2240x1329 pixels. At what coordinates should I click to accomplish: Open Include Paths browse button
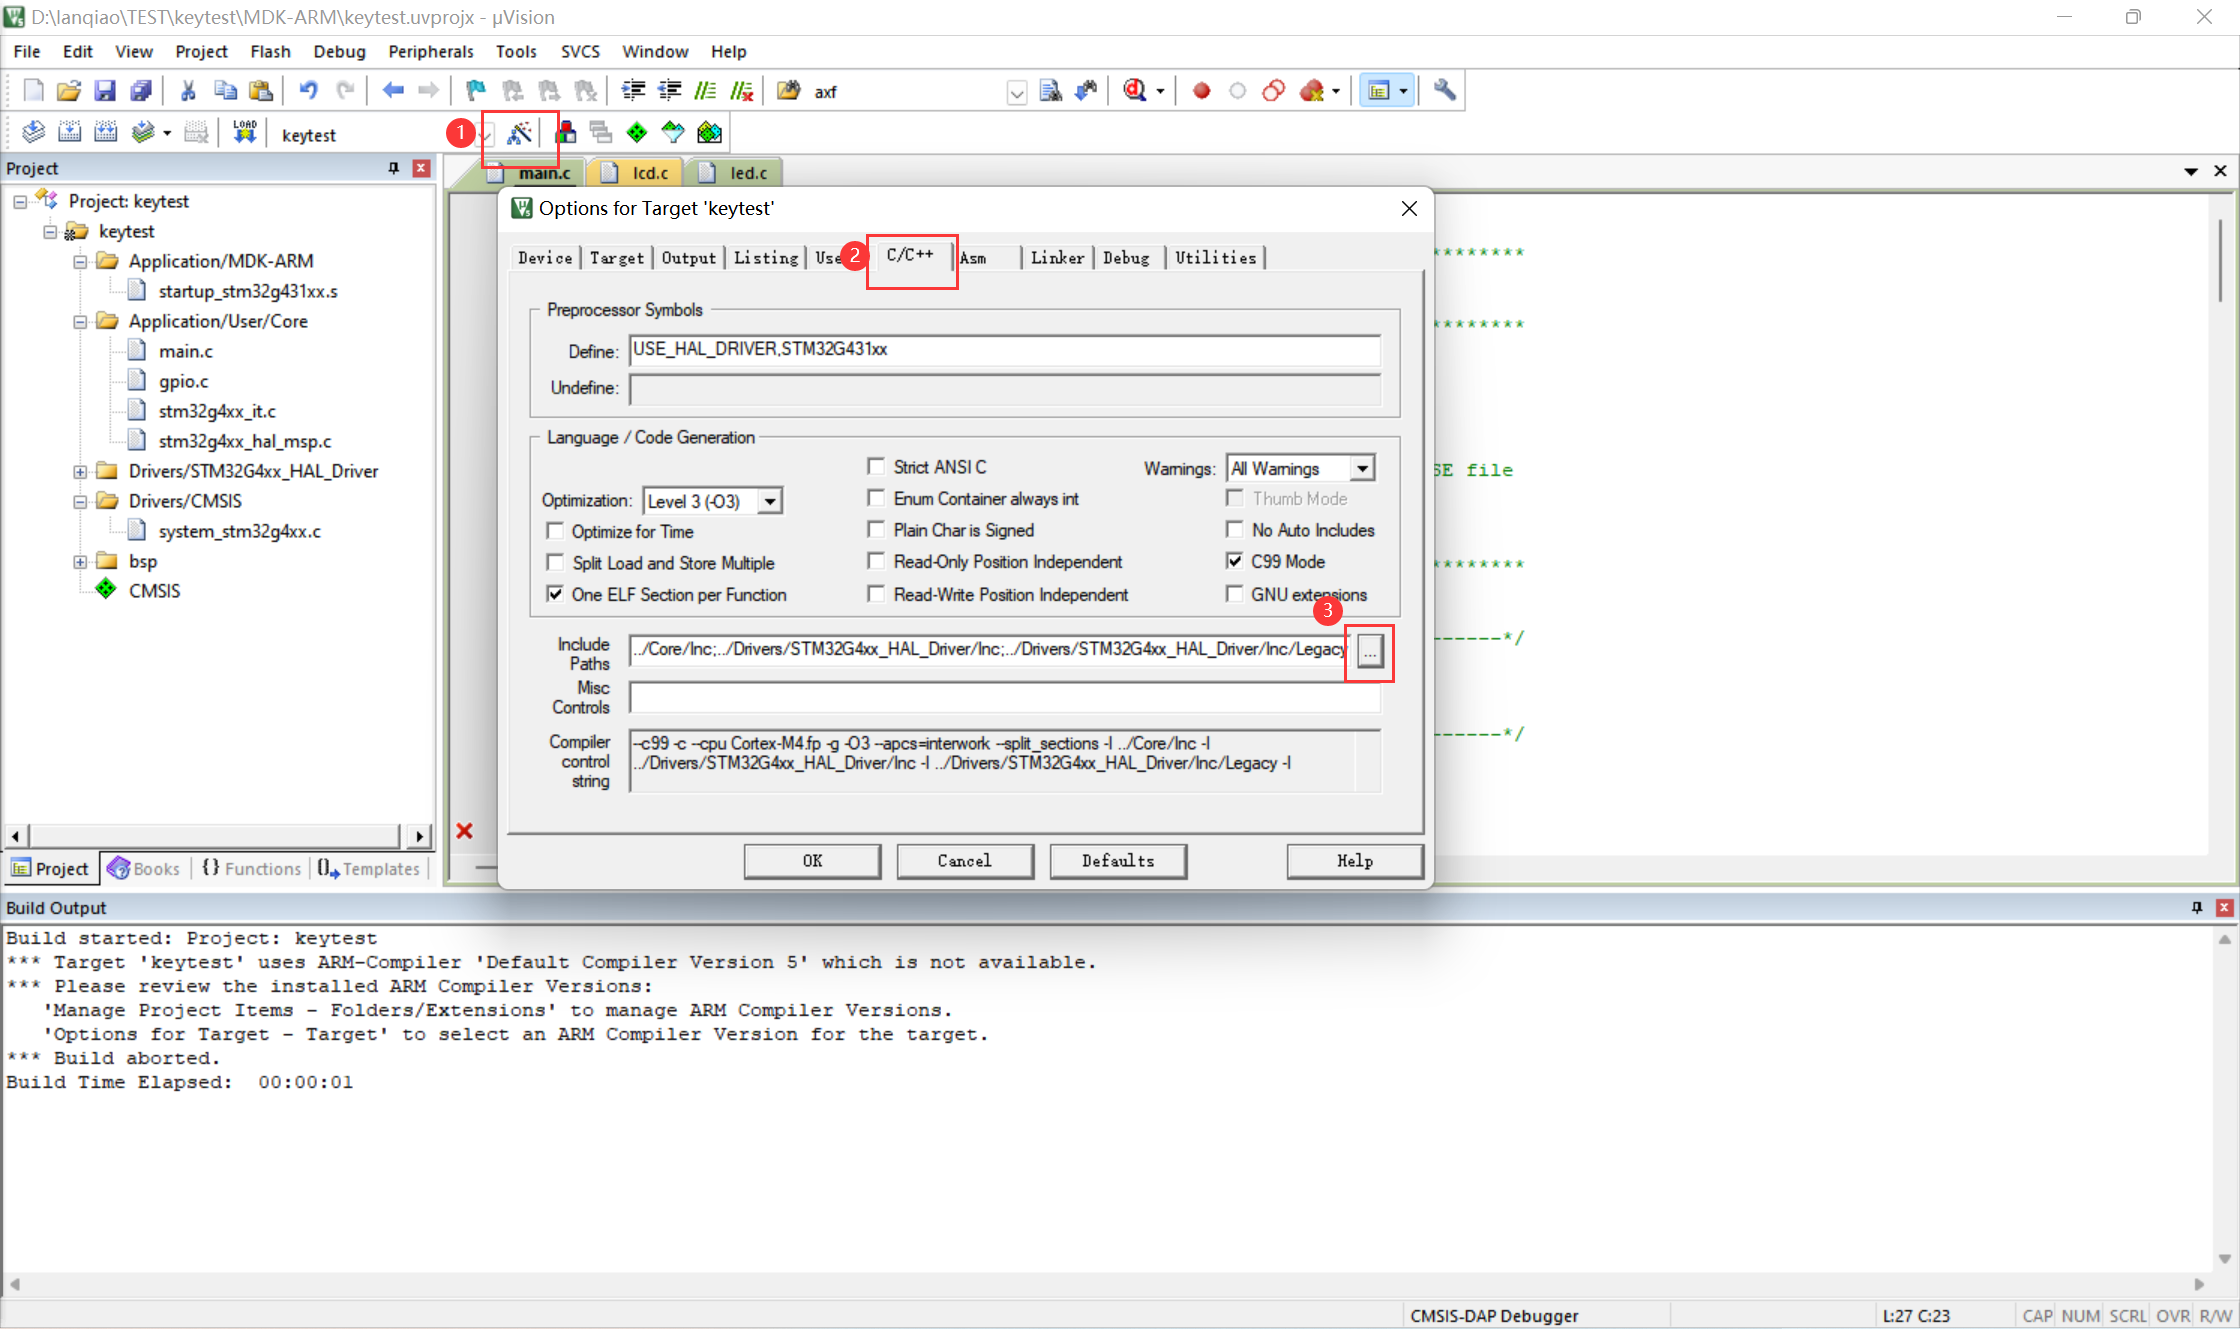pos(1370,651)
